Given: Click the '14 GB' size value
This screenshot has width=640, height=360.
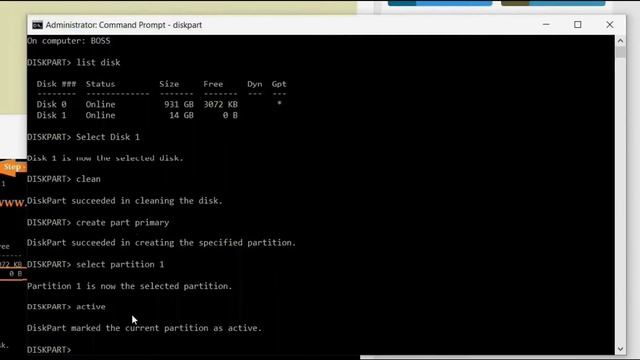Looking at the screenshot, I should point(181,116).
